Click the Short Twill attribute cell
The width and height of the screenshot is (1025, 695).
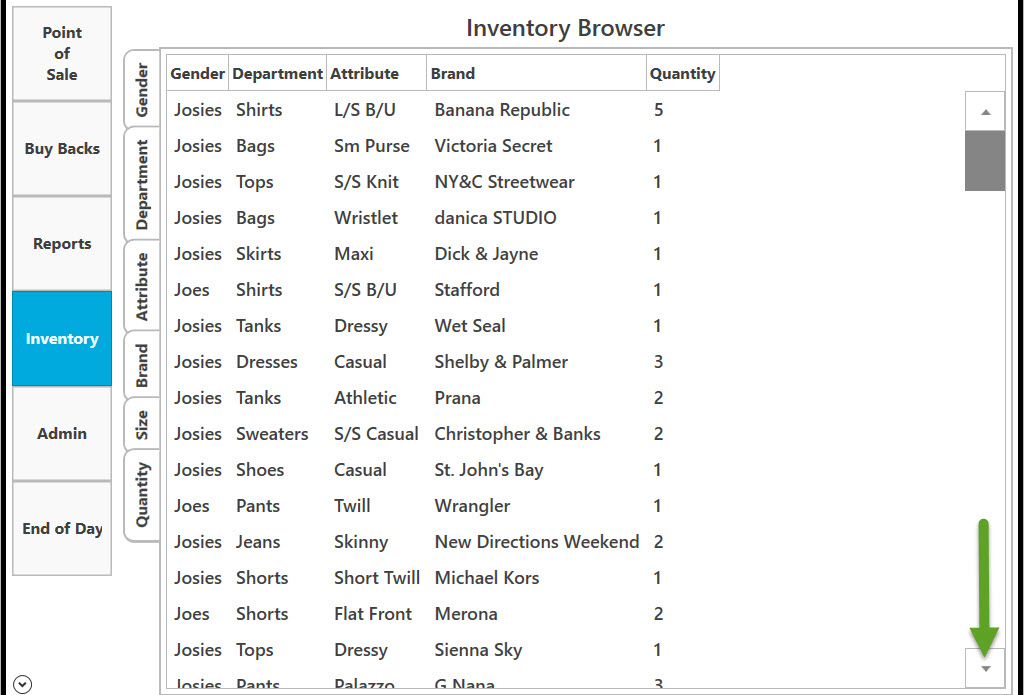377,577
